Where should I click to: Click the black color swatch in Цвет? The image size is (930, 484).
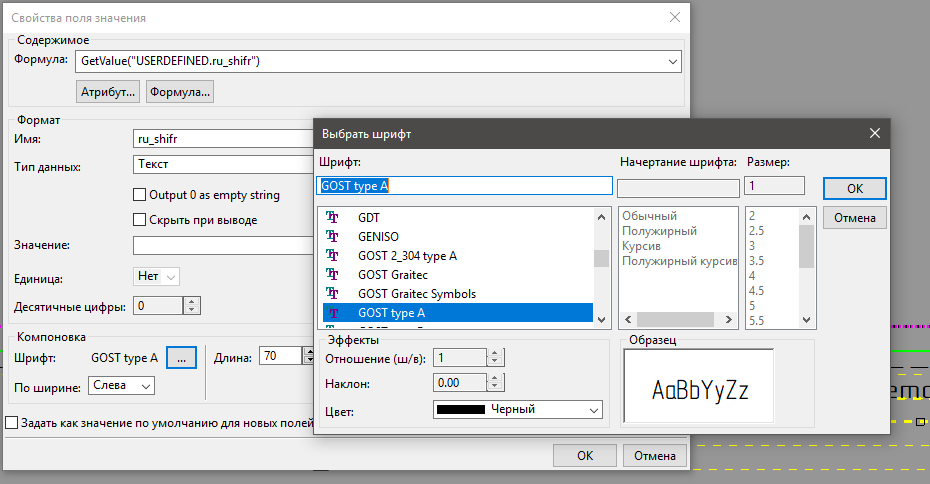[x=460, y=409]
